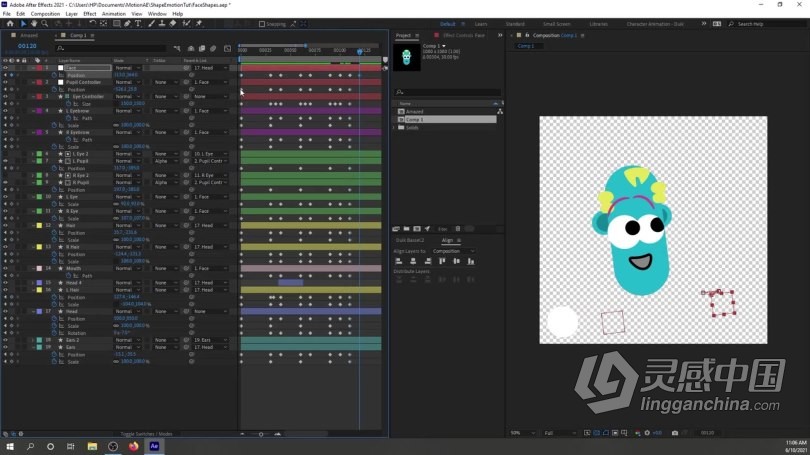Viewport: 810px width, 455px height.
Task: Switch to the Learn workspace
Action: 481,24
